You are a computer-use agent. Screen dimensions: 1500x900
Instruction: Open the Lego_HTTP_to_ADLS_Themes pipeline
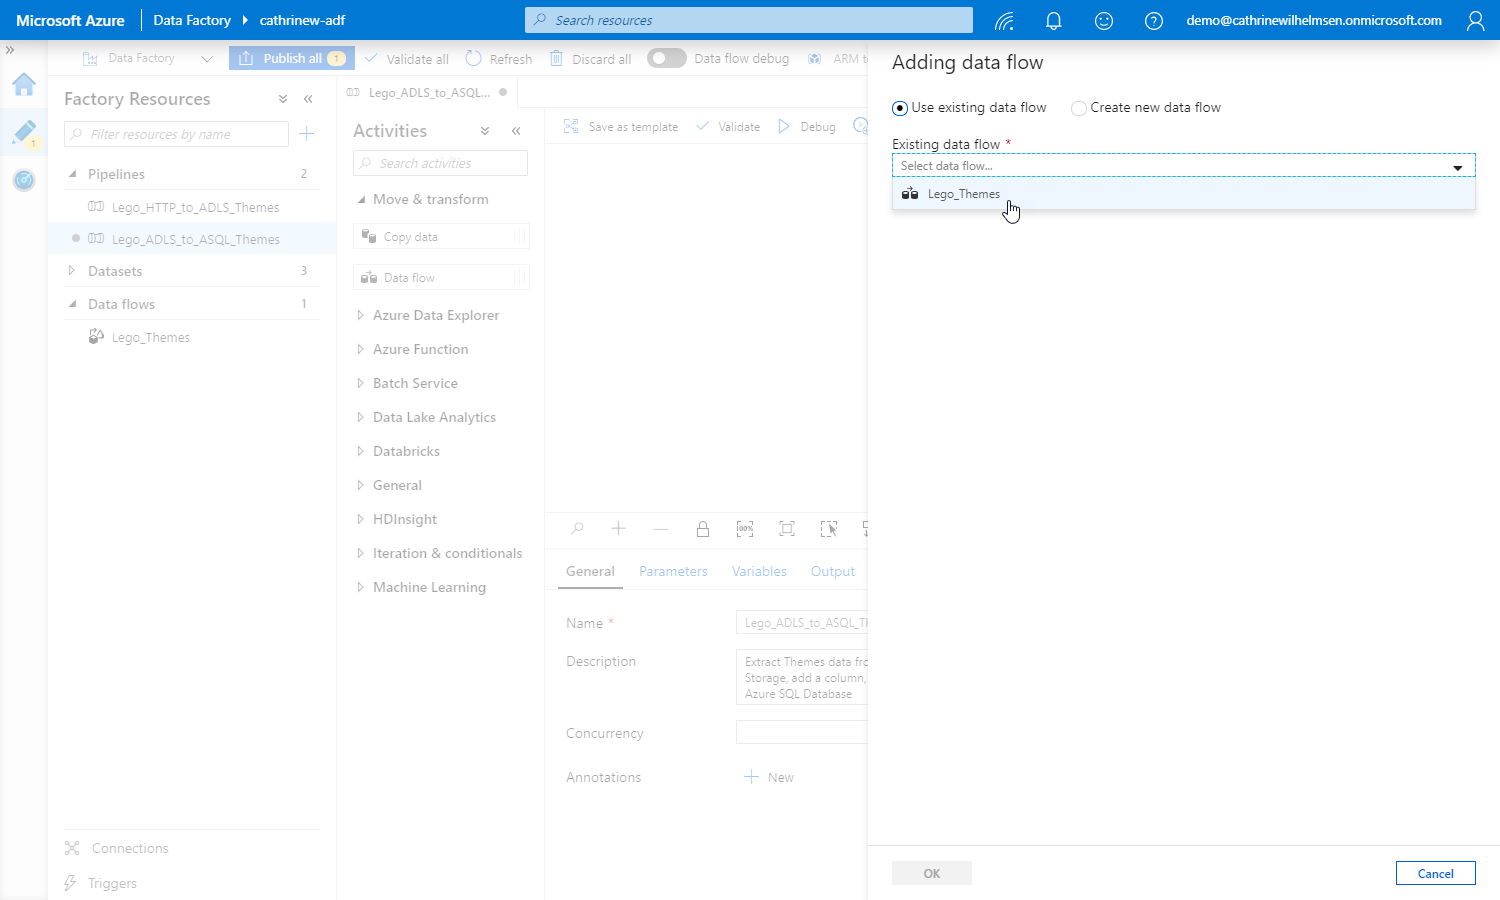195,207
